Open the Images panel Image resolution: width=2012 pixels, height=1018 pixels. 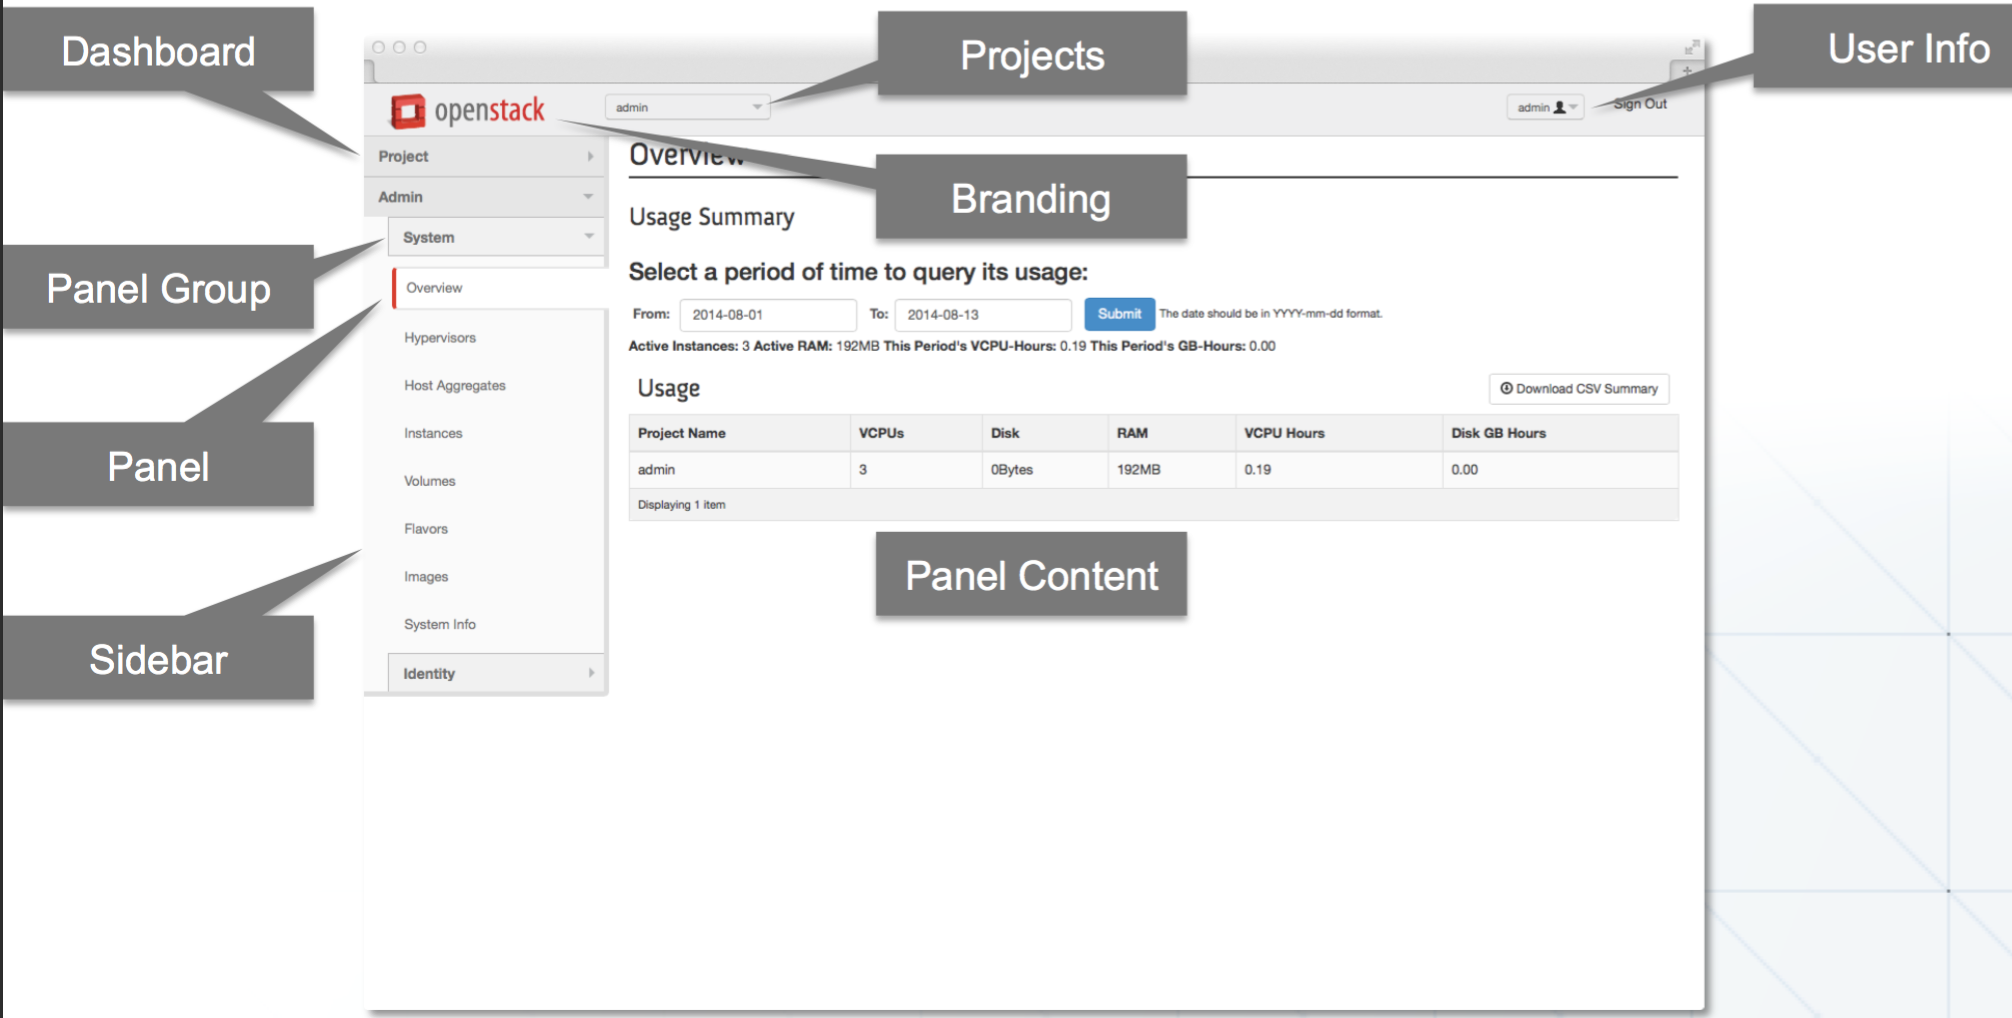[x=426, y=577]
